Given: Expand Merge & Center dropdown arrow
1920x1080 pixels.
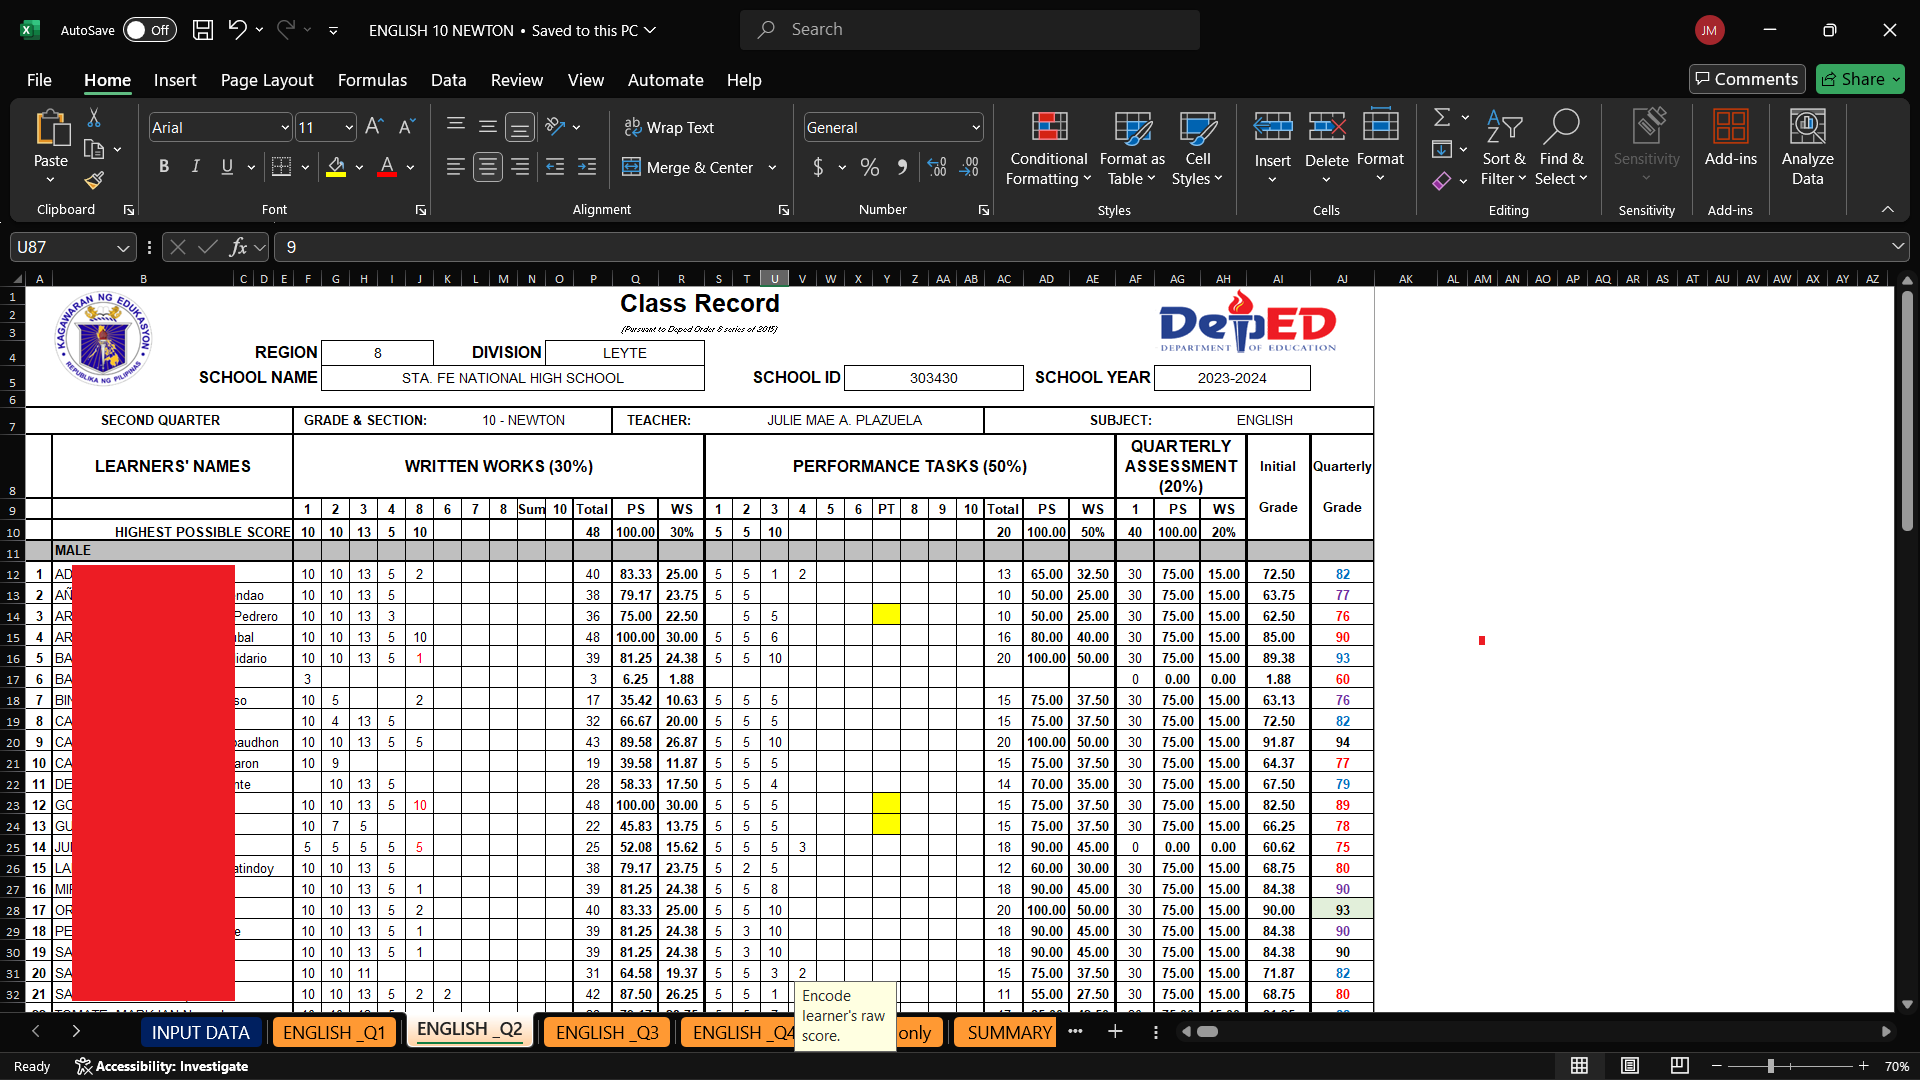Looking at the screenshot, I should tap(772, 167).
